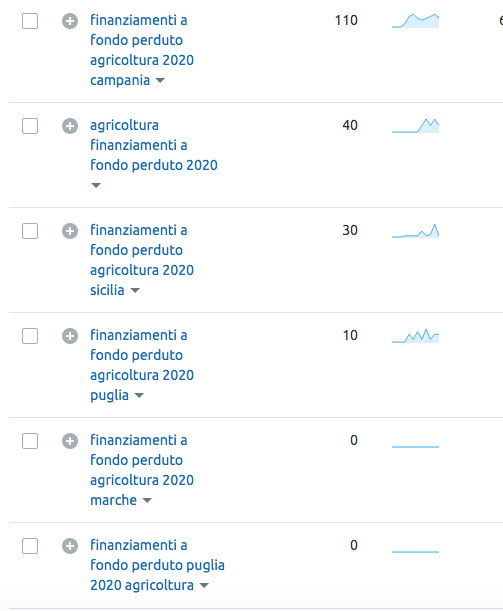The height and width of the screenshot is (611, 503).
Task: Add 'puglia 2020 agricoltura' keyword using plus icon
Action: (70, 546)
